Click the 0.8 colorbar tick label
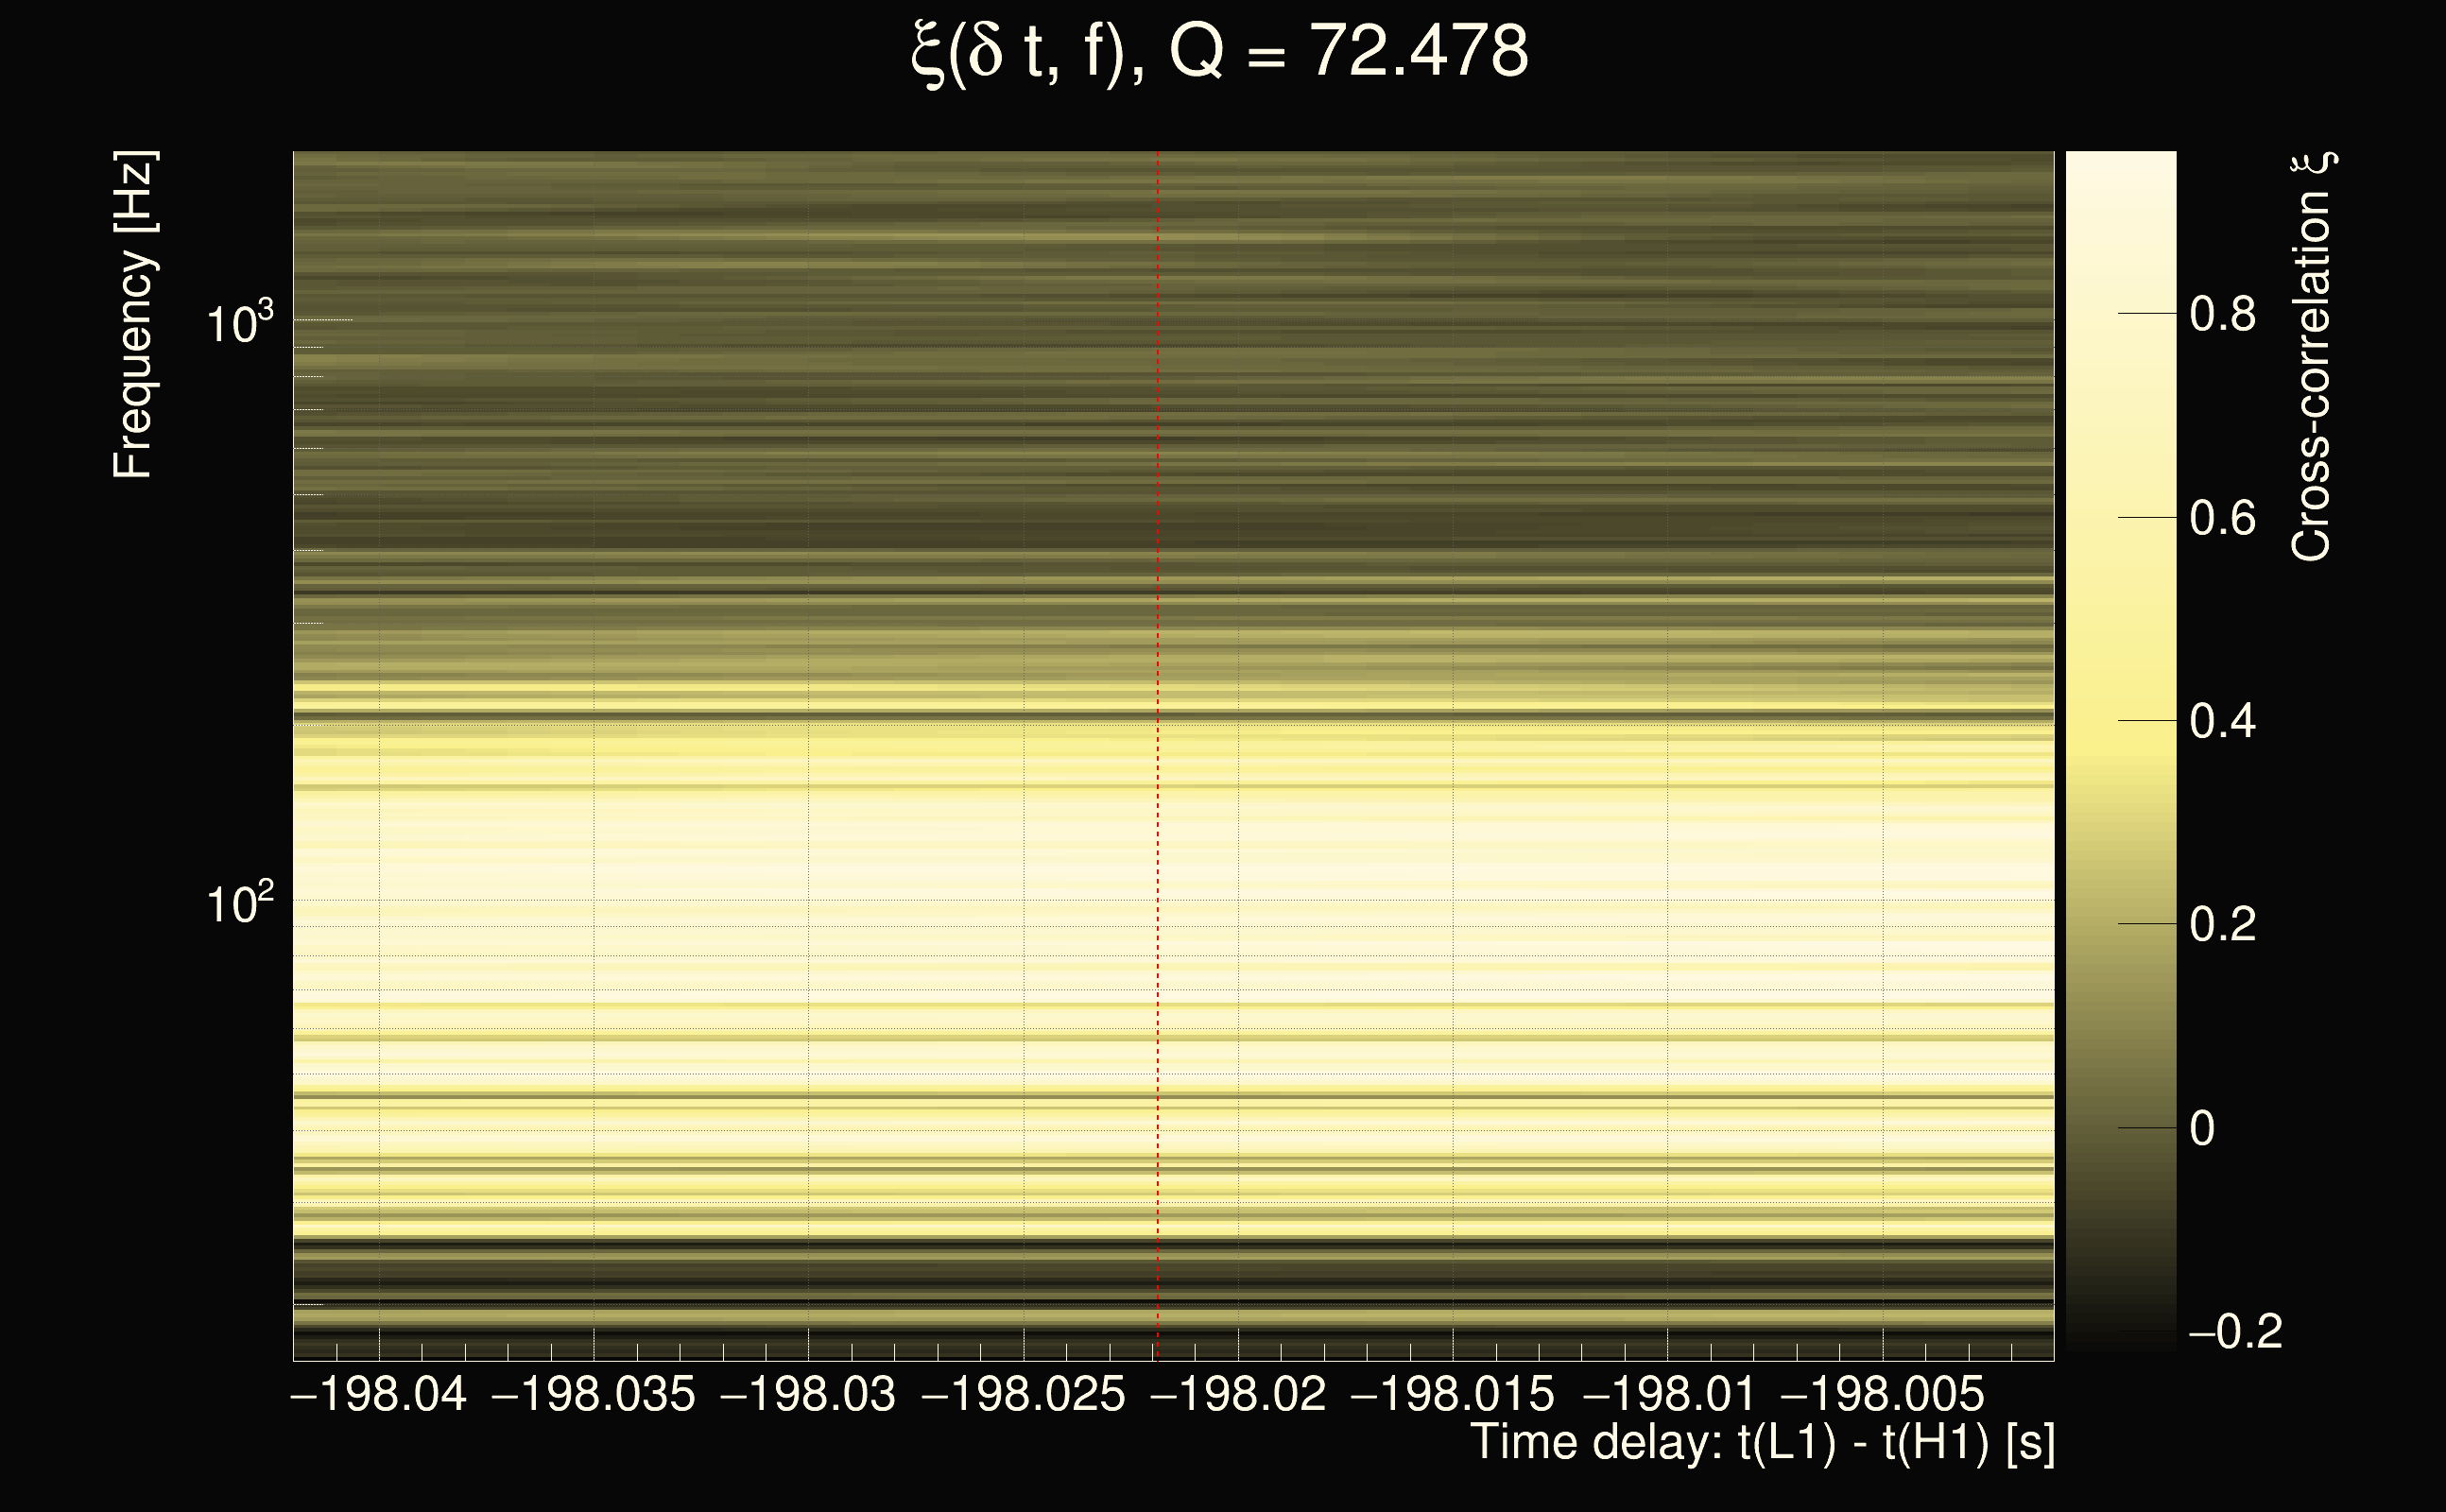The height and width of the screenshot is (1512, 2446). point(2222,314)
